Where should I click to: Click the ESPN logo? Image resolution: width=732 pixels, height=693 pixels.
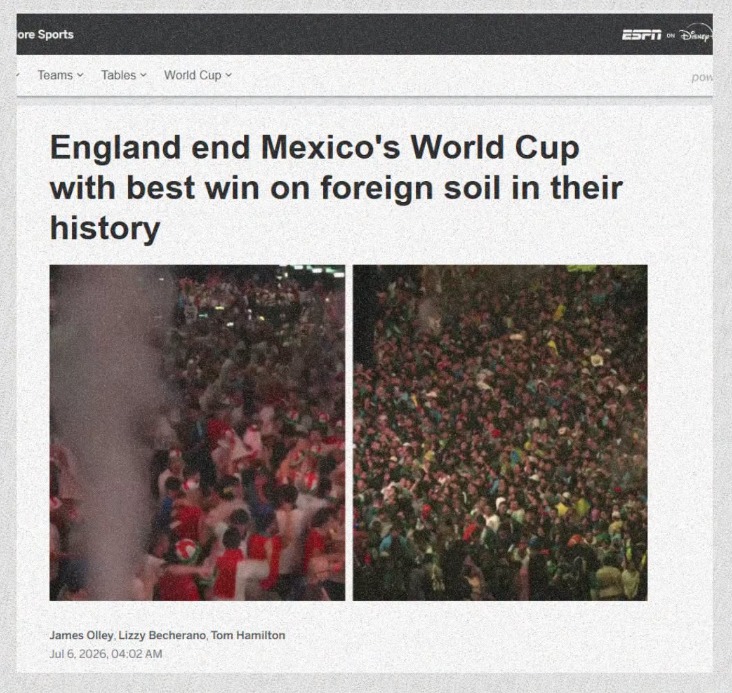point(642,35)
